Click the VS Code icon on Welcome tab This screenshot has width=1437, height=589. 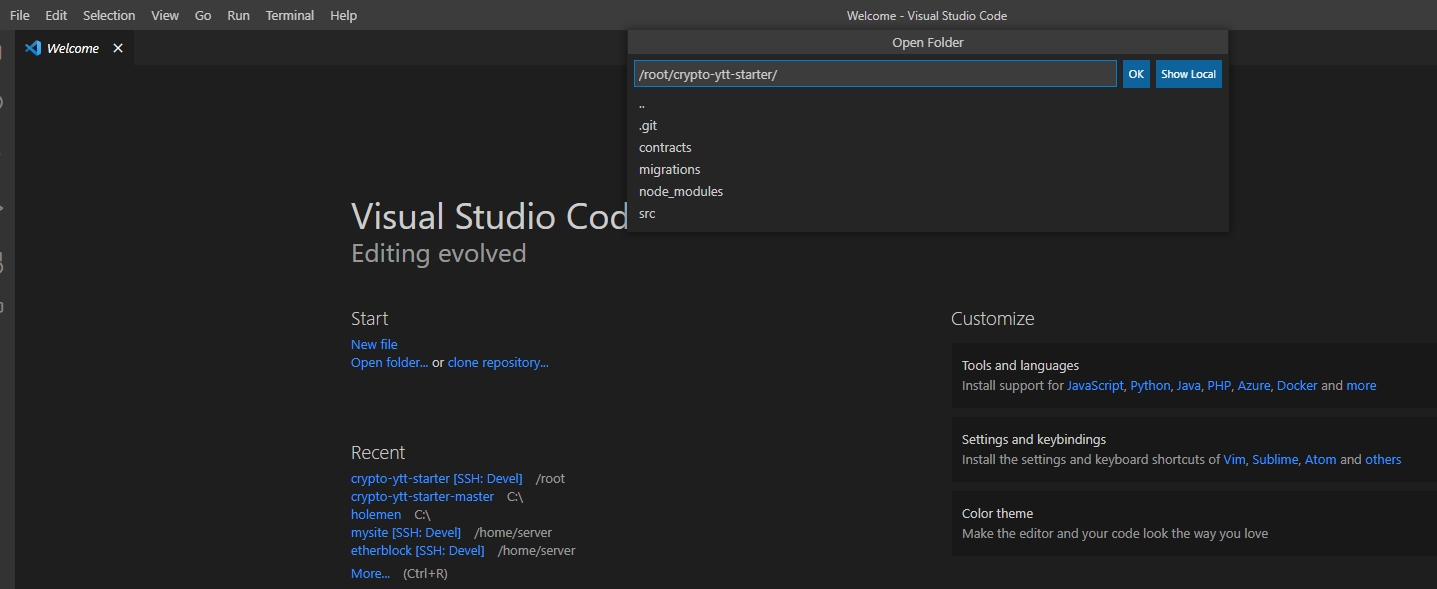32,48
